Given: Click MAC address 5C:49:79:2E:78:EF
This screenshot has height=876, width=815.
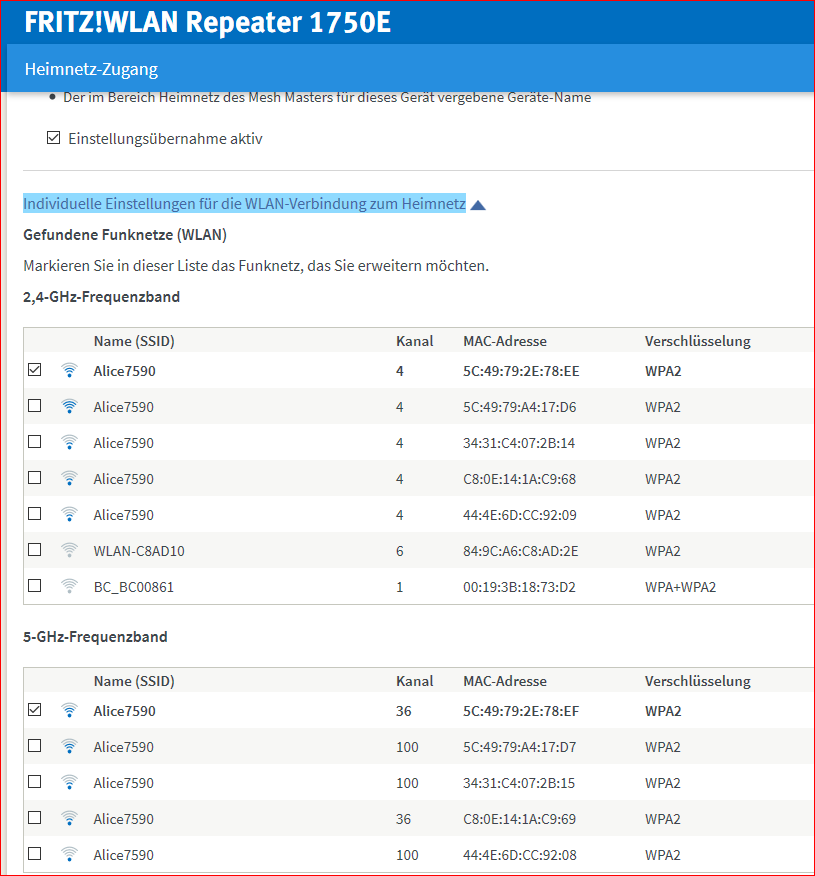Looking at the screenshot, I should coord(521,711).
